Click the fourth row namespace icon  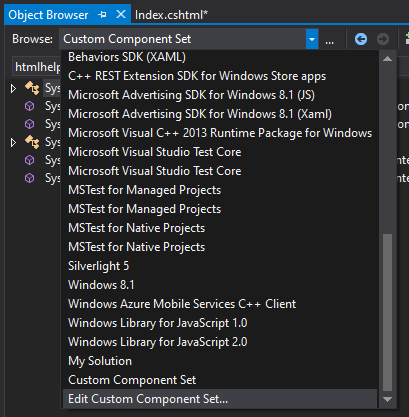(32, 142)
